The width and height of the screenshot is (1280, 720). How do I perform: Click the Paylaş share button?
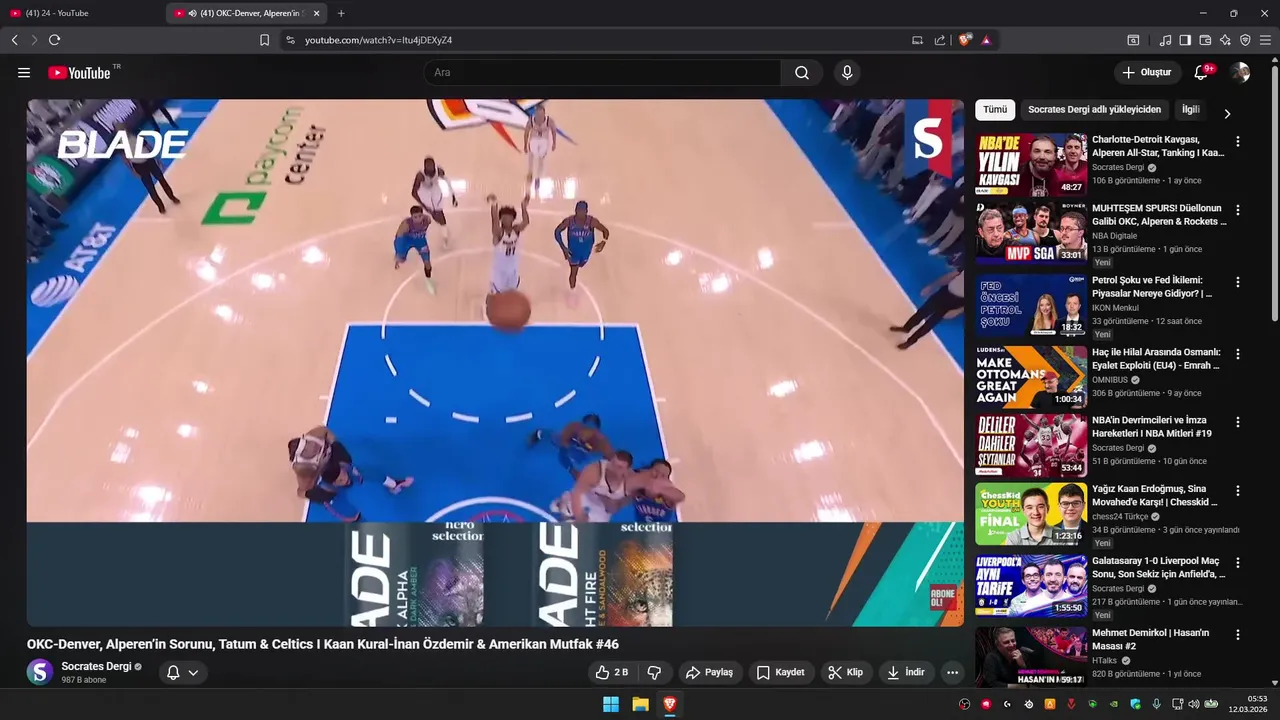(x=711, y=673)
